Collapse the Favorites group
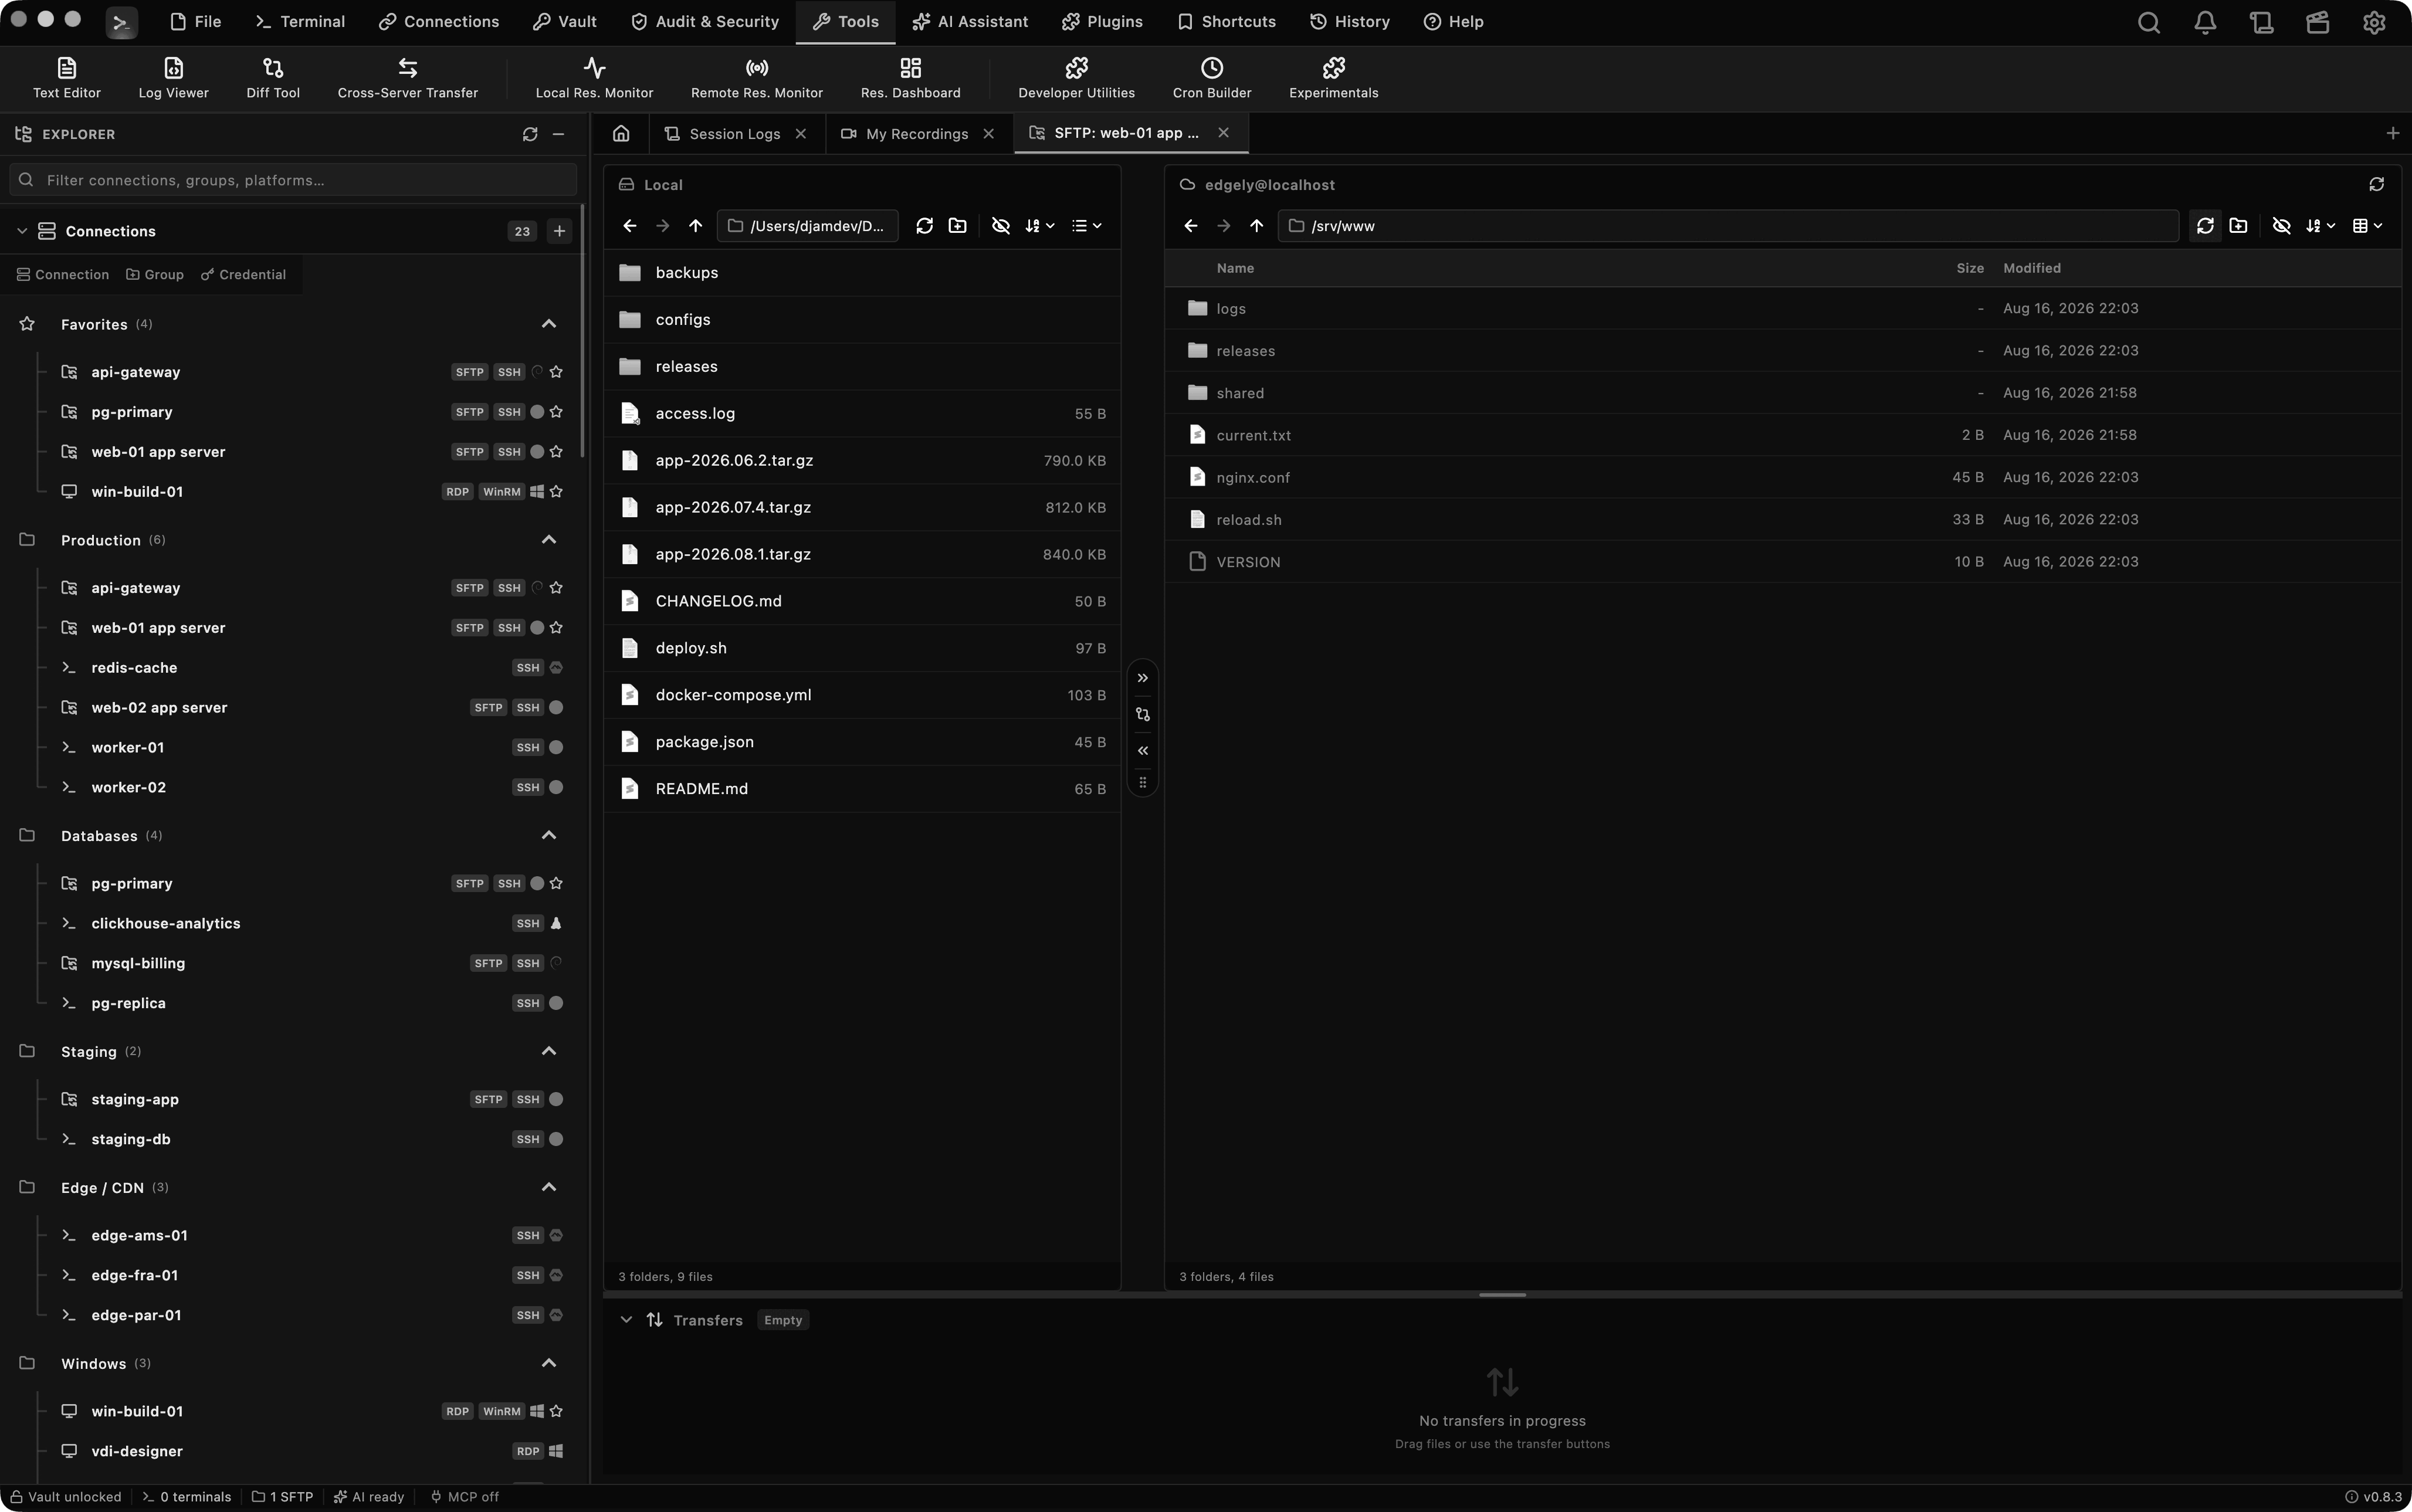2412x1512 pixels. tap(548, 324)
